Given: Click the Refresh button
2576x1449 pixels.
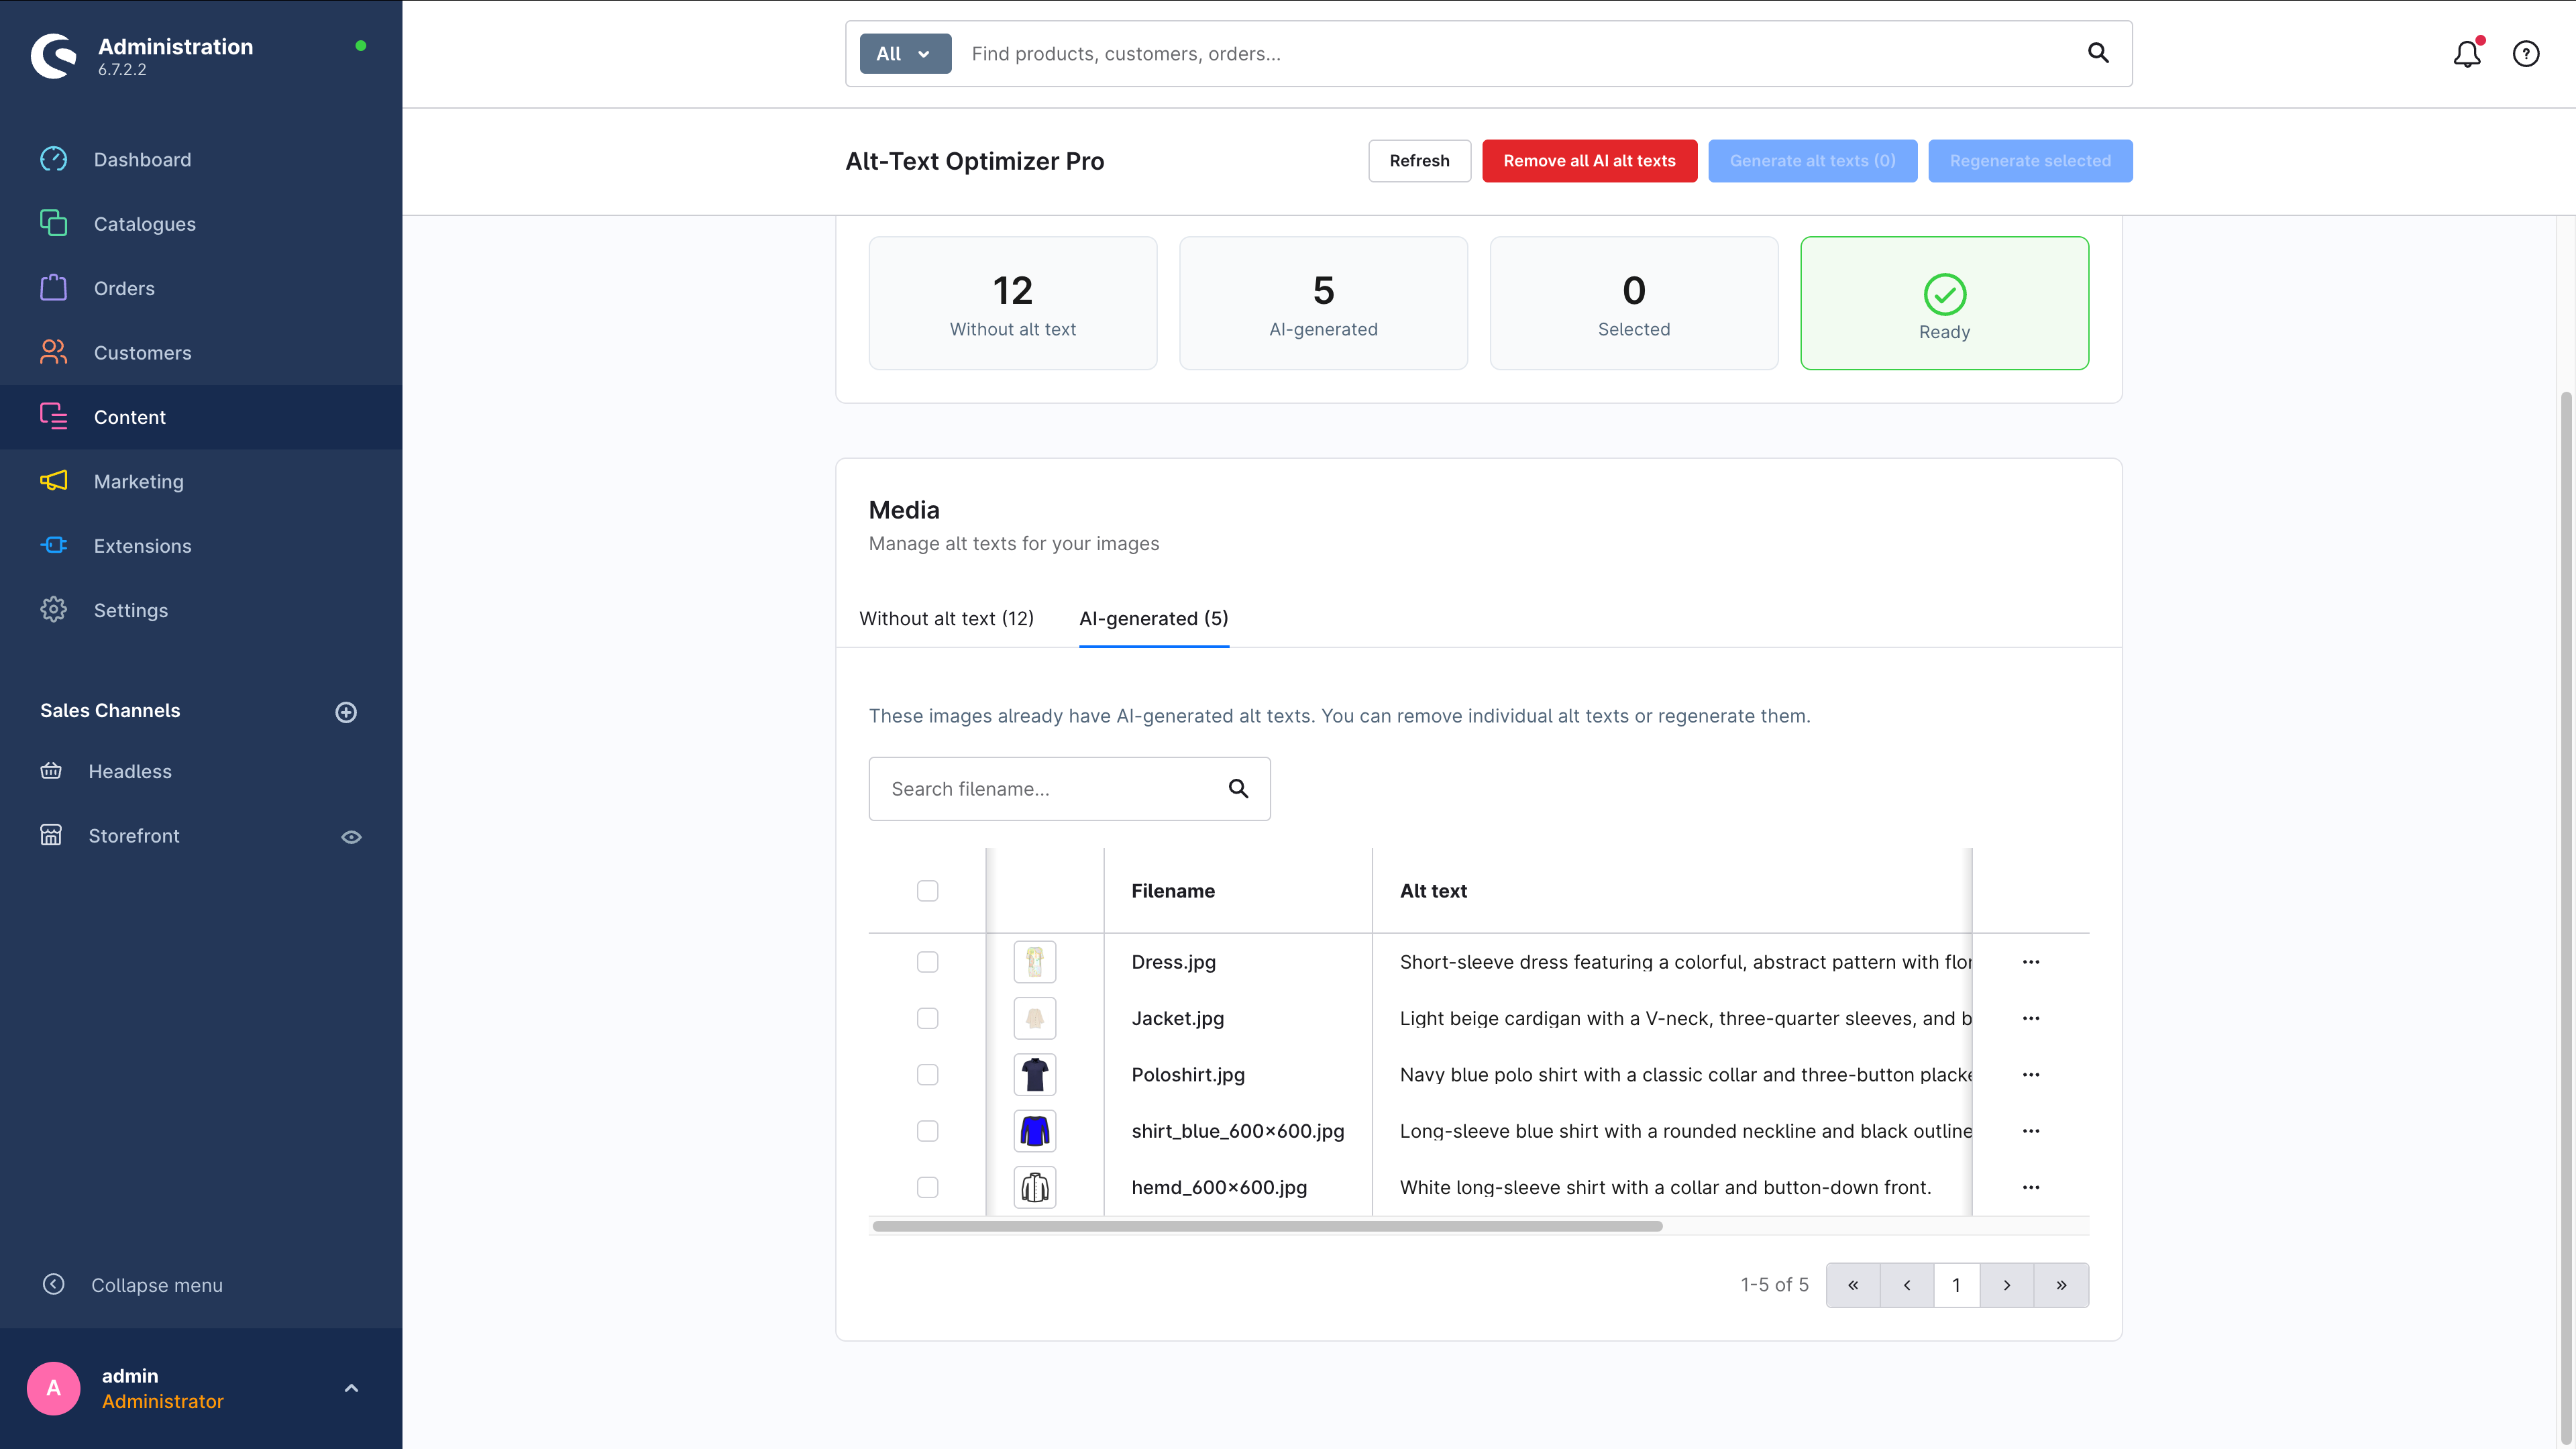Looking at the screenshot, I should (1419, 161).
